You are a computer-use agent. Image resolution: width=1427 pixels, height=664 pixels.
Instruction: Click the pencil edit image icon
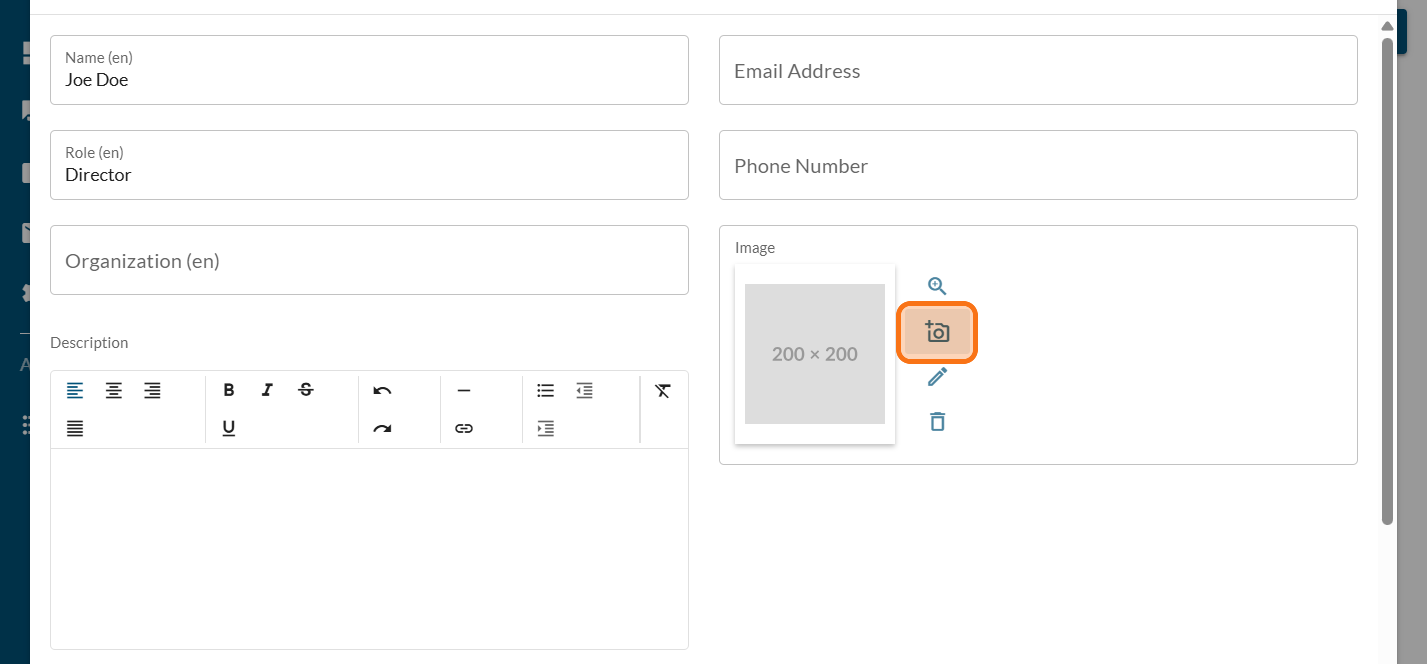coord(937,377)
